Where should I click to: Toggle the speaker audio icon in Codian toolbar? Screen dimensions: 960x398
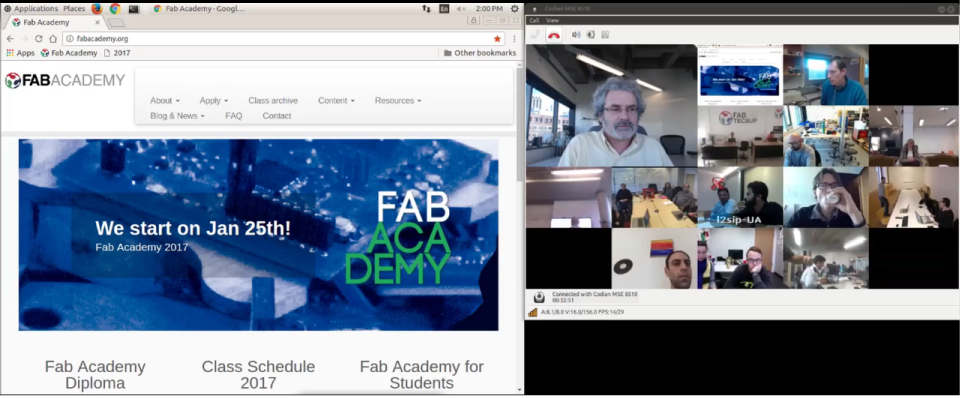pyautogui.click(x=576, y=35)
